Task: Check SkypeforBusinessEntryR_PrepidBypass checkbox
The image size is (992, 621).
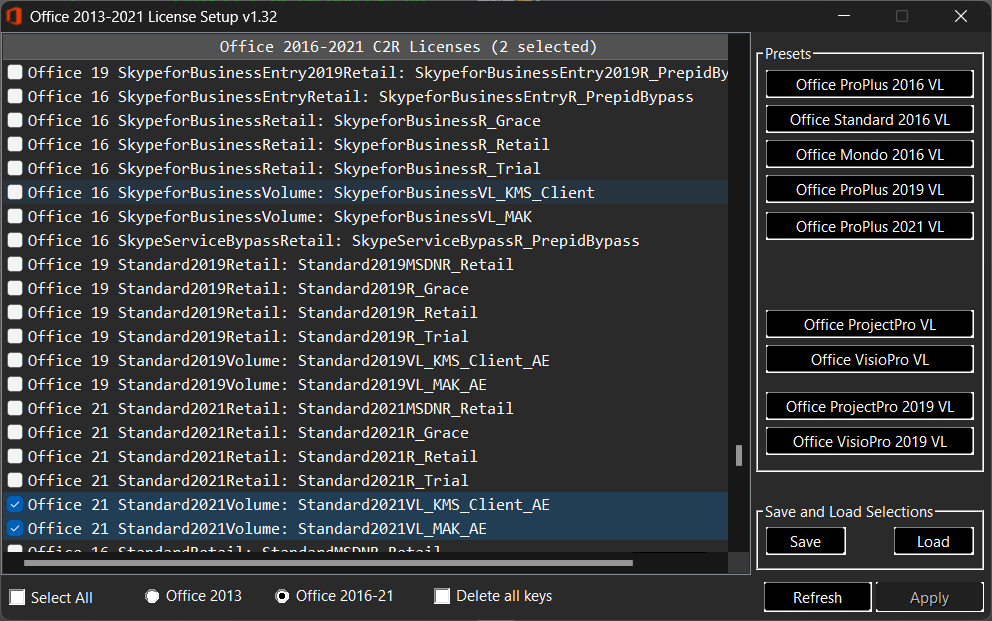Action: click(x=15, y=96)
